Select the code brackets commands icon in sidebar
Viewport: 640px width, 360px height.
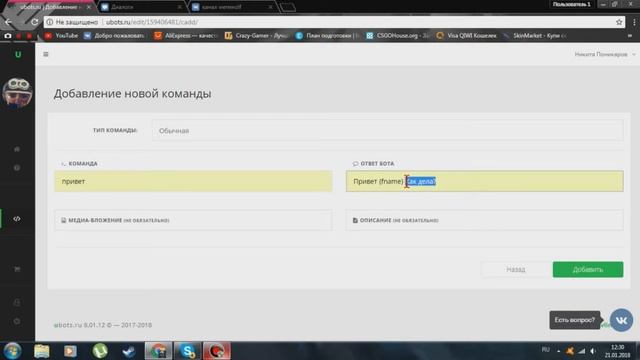17,219
